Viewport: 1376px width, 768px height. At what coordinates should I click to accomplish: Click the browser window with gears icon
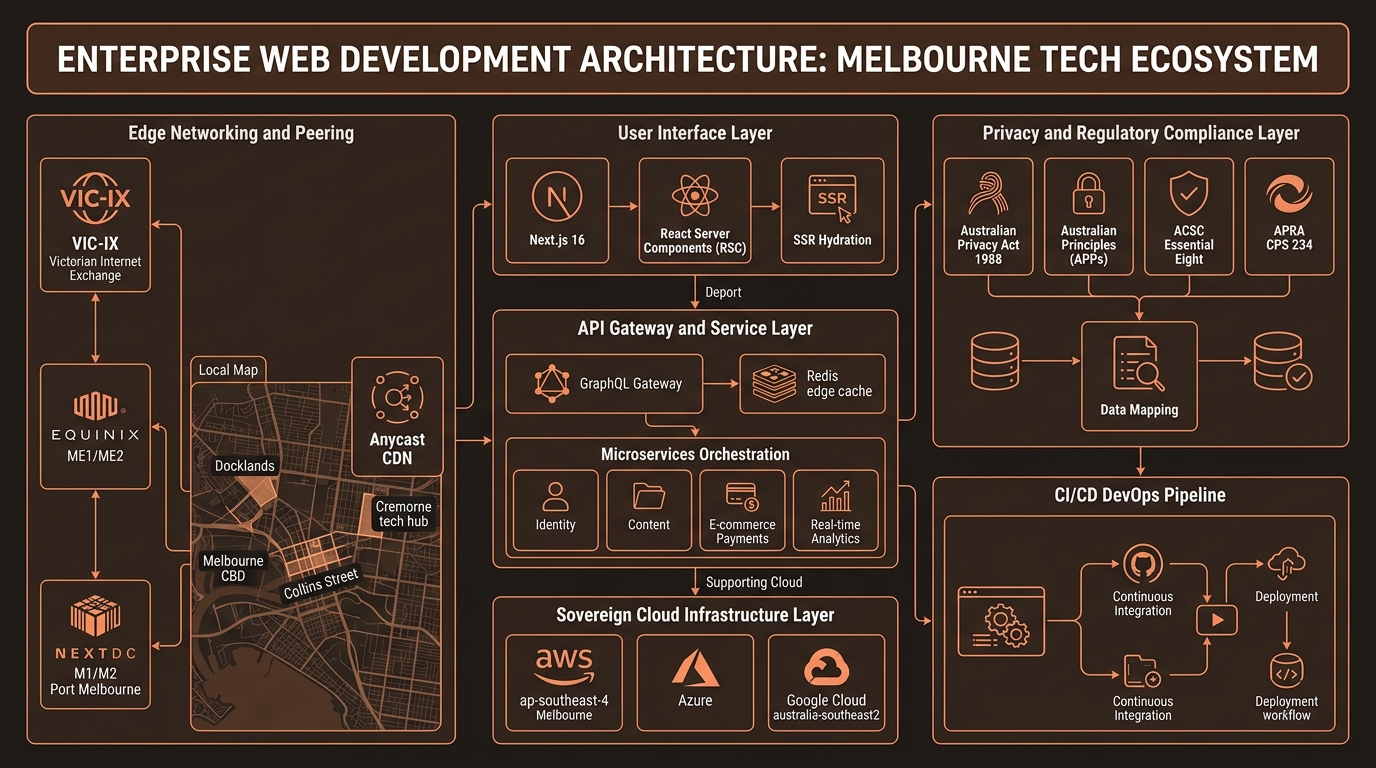pyautogui.click(x=1001, y=621)
